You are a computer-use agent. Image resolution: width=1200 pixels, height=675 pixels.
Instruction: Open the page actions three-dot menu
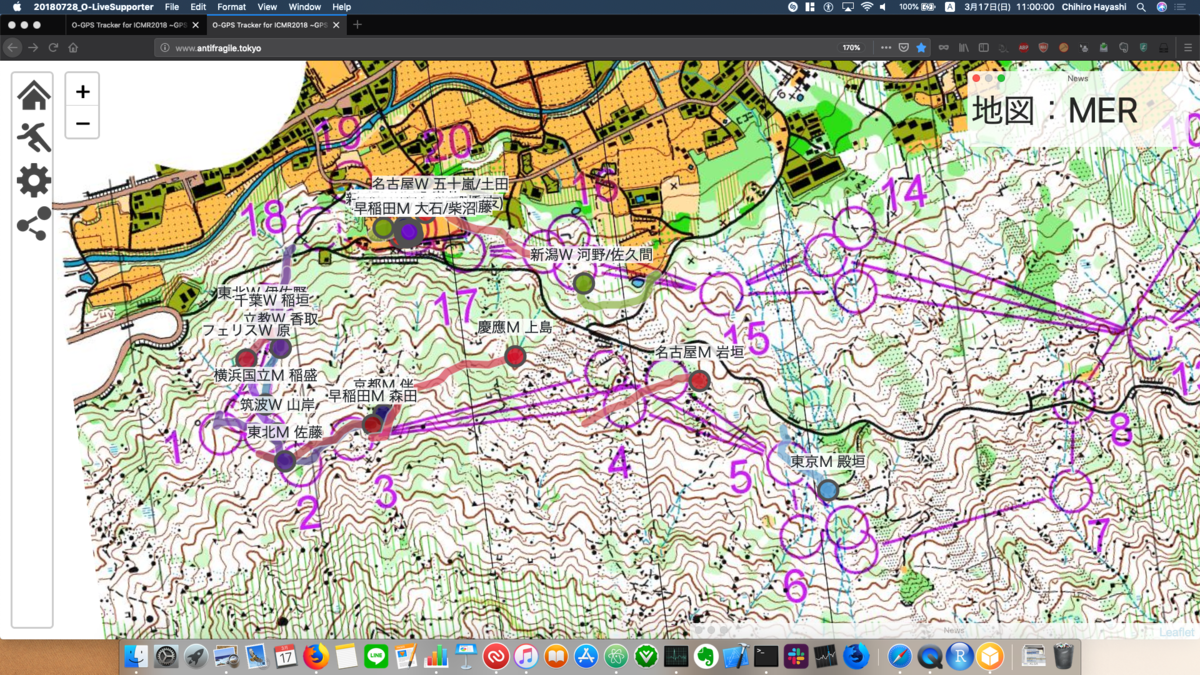885,47
